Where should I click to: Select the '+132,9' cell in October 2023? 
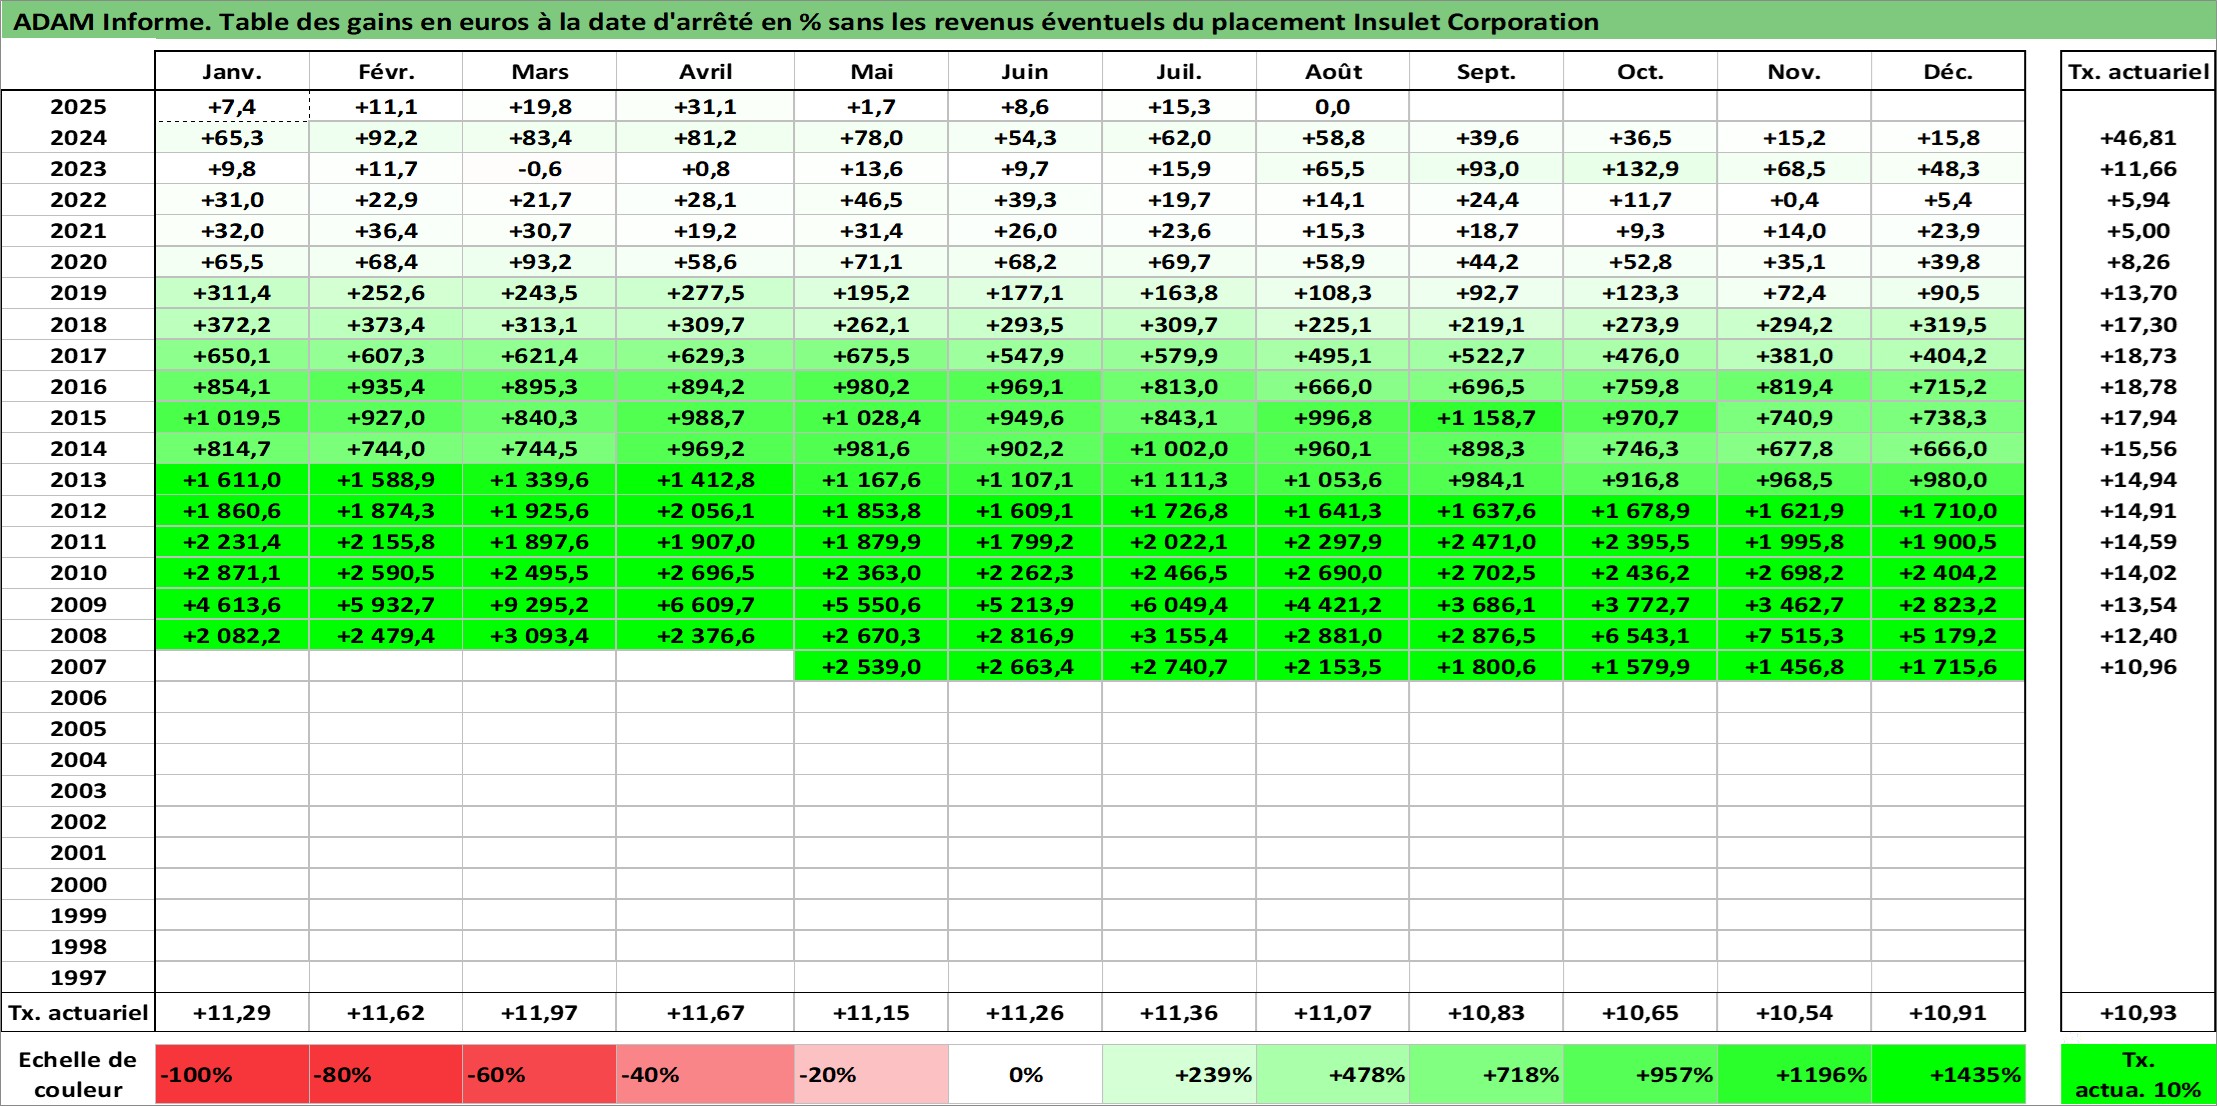pyautogui.click(x=1640, y=169)
